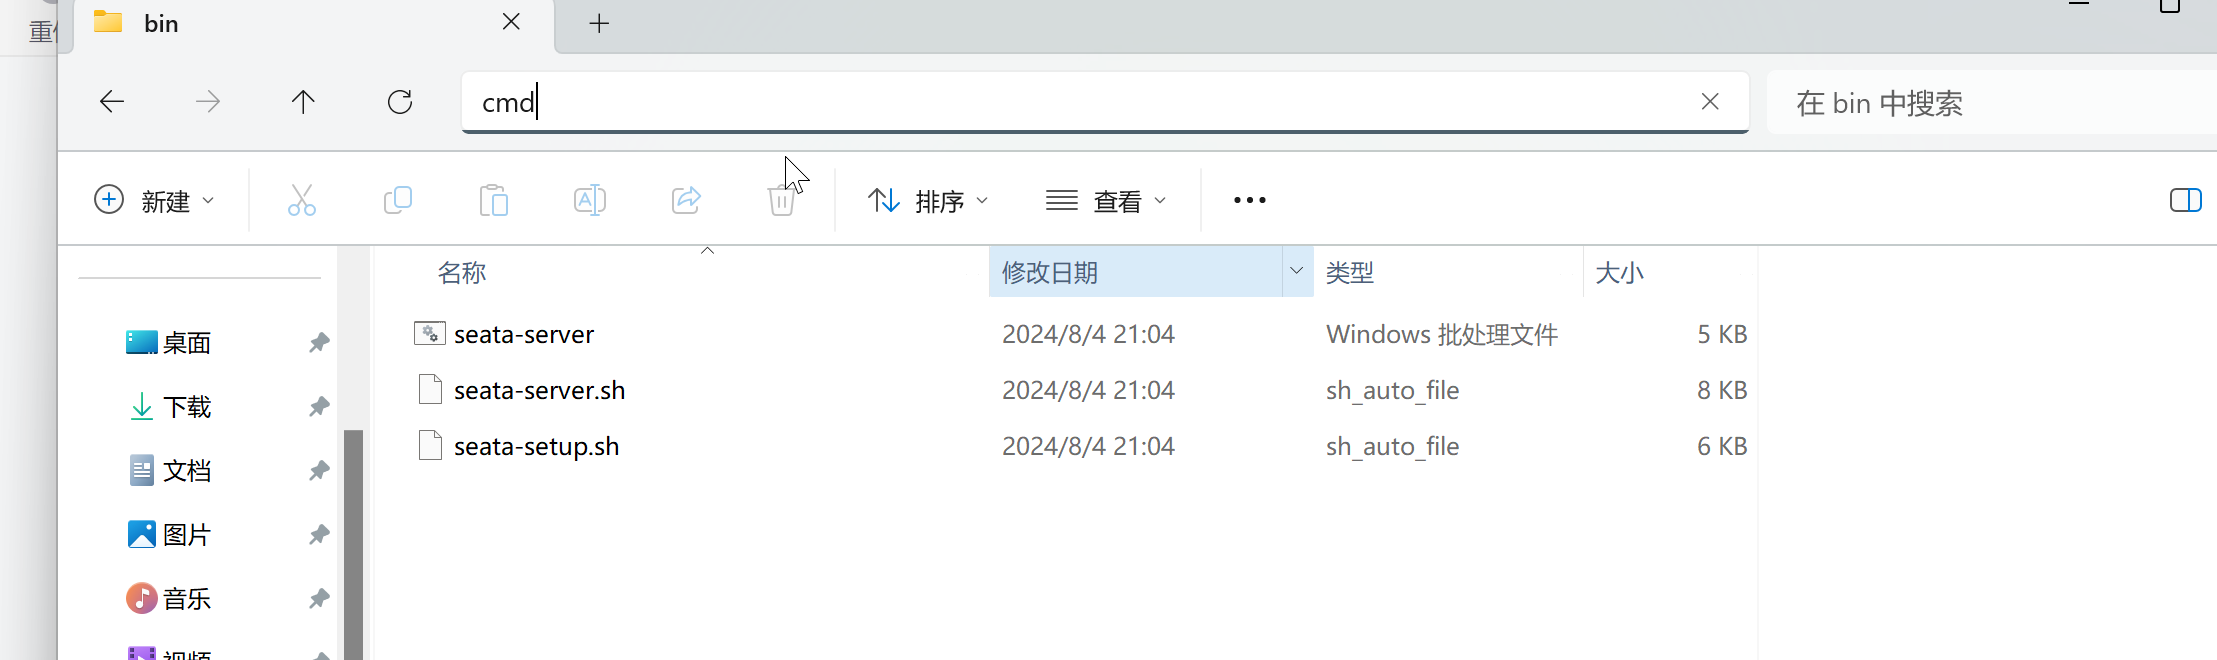Unpin Pictures via its pin icon
Image resolution: width=2217 pixels, height=660 pixels.
[x=319, y=535]
